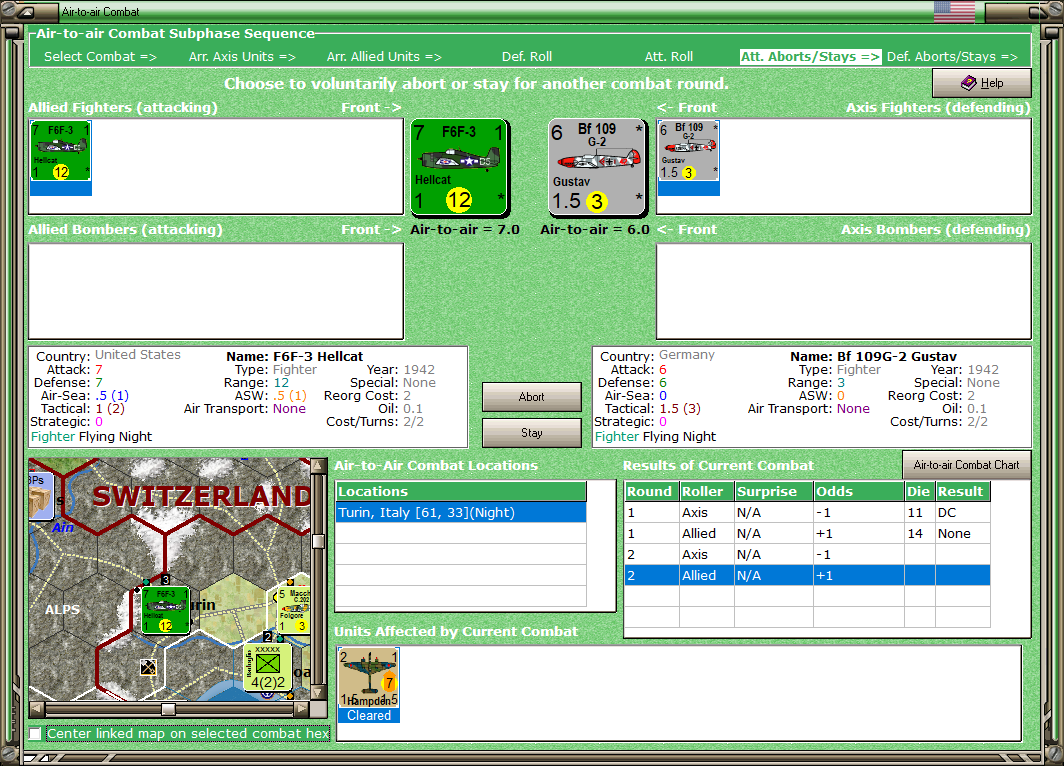This screenshot has width=1064, height=766.
Task: Go to Select Combat subphase
Action: pyautogui.click(x=100, y=57)
